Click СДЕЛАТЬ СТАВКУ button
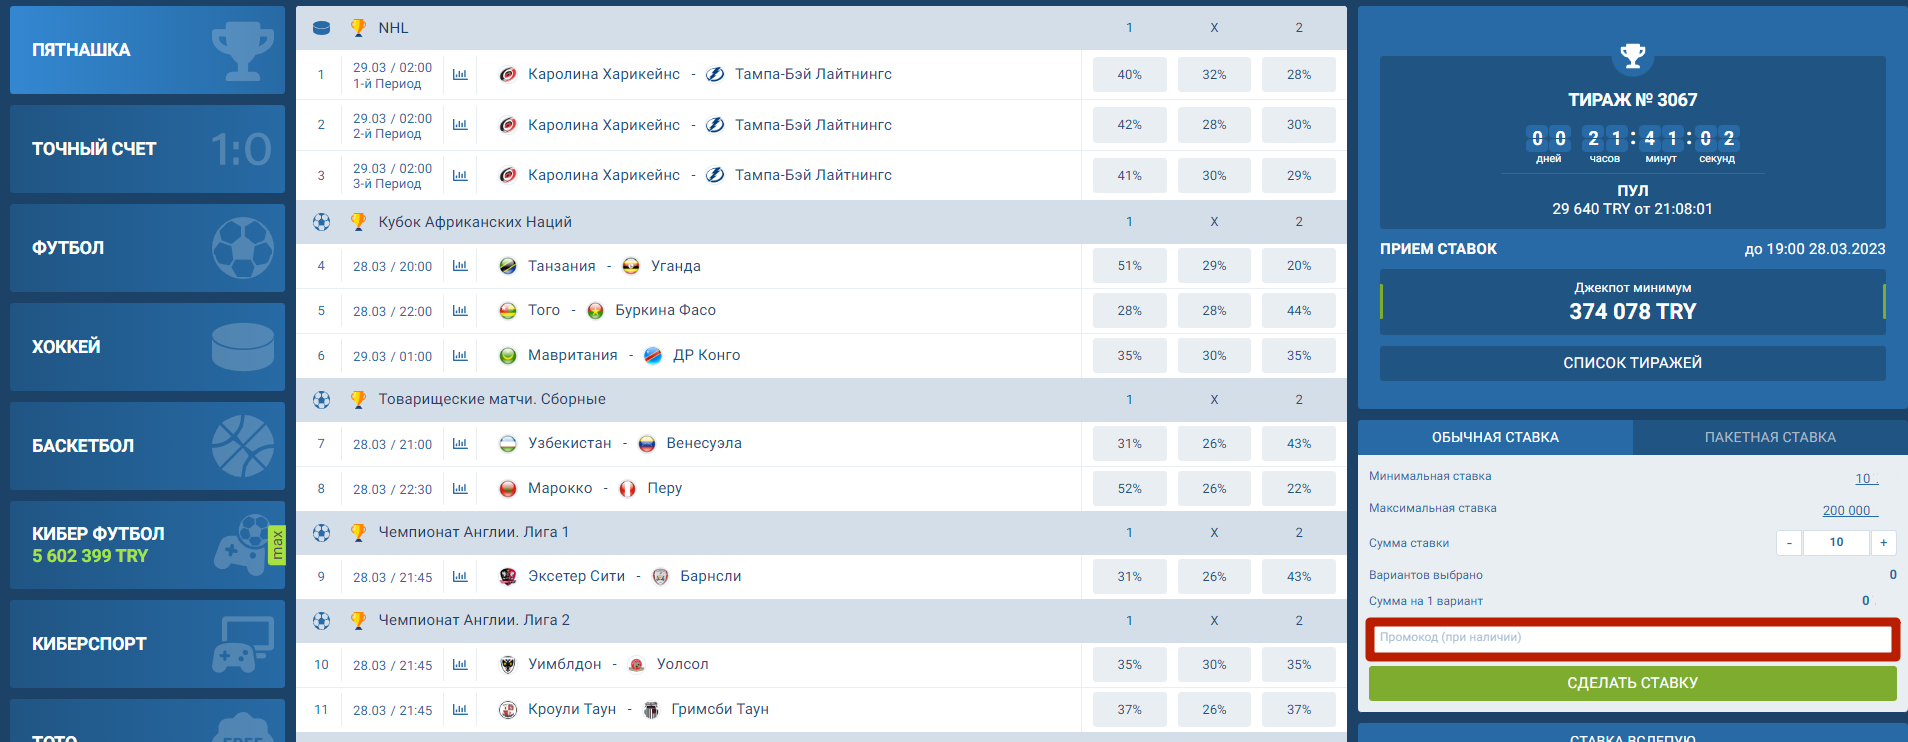 1632,683
